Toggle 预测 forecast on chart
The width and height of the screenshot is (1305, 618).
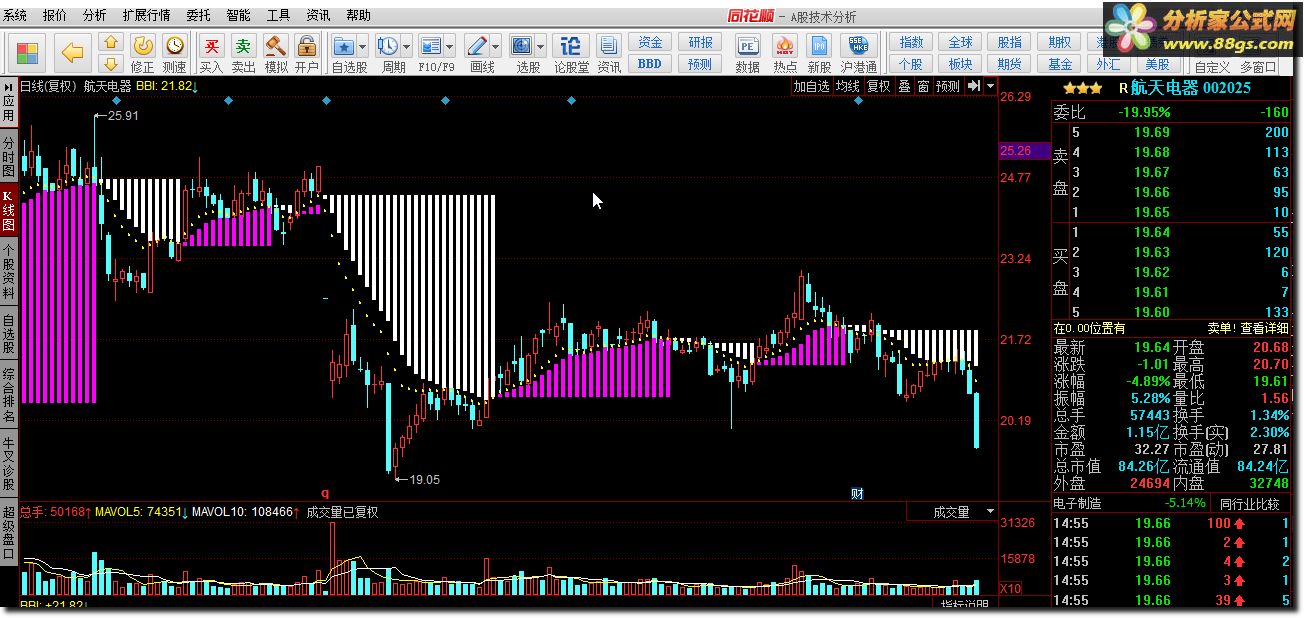(x=948, y=87)
